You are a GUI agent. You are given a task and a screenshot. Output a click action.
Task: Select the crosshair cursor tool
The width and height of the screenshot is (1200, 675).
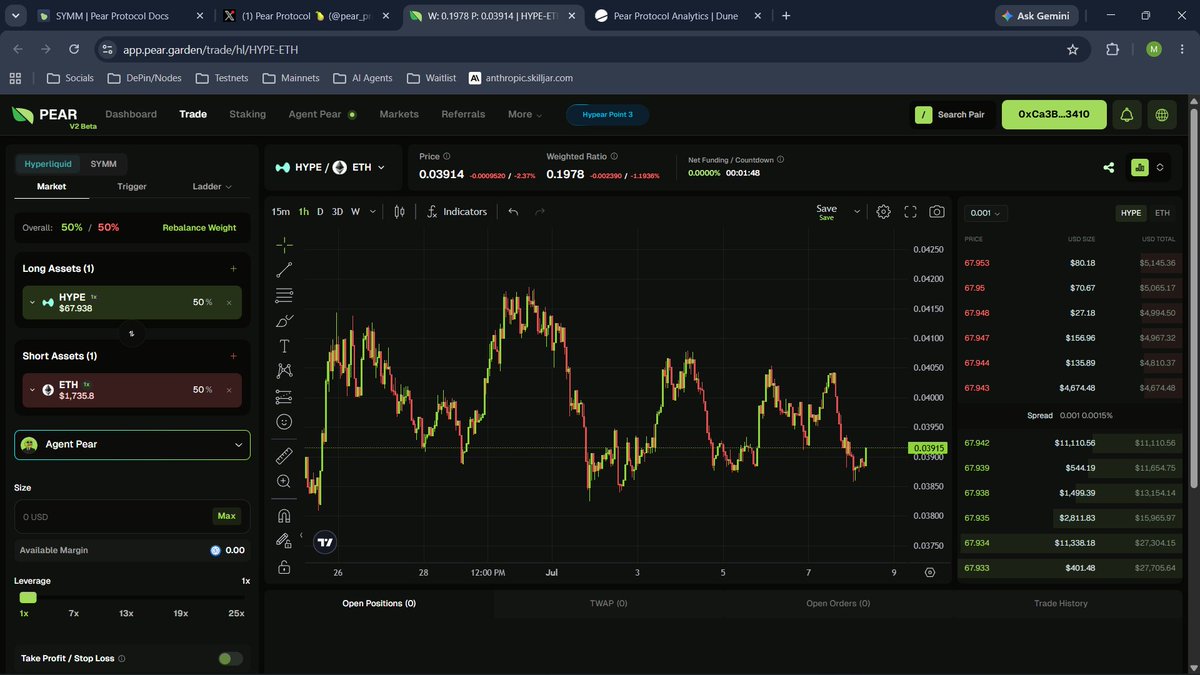pyautogui.click(x=284, y=244)
